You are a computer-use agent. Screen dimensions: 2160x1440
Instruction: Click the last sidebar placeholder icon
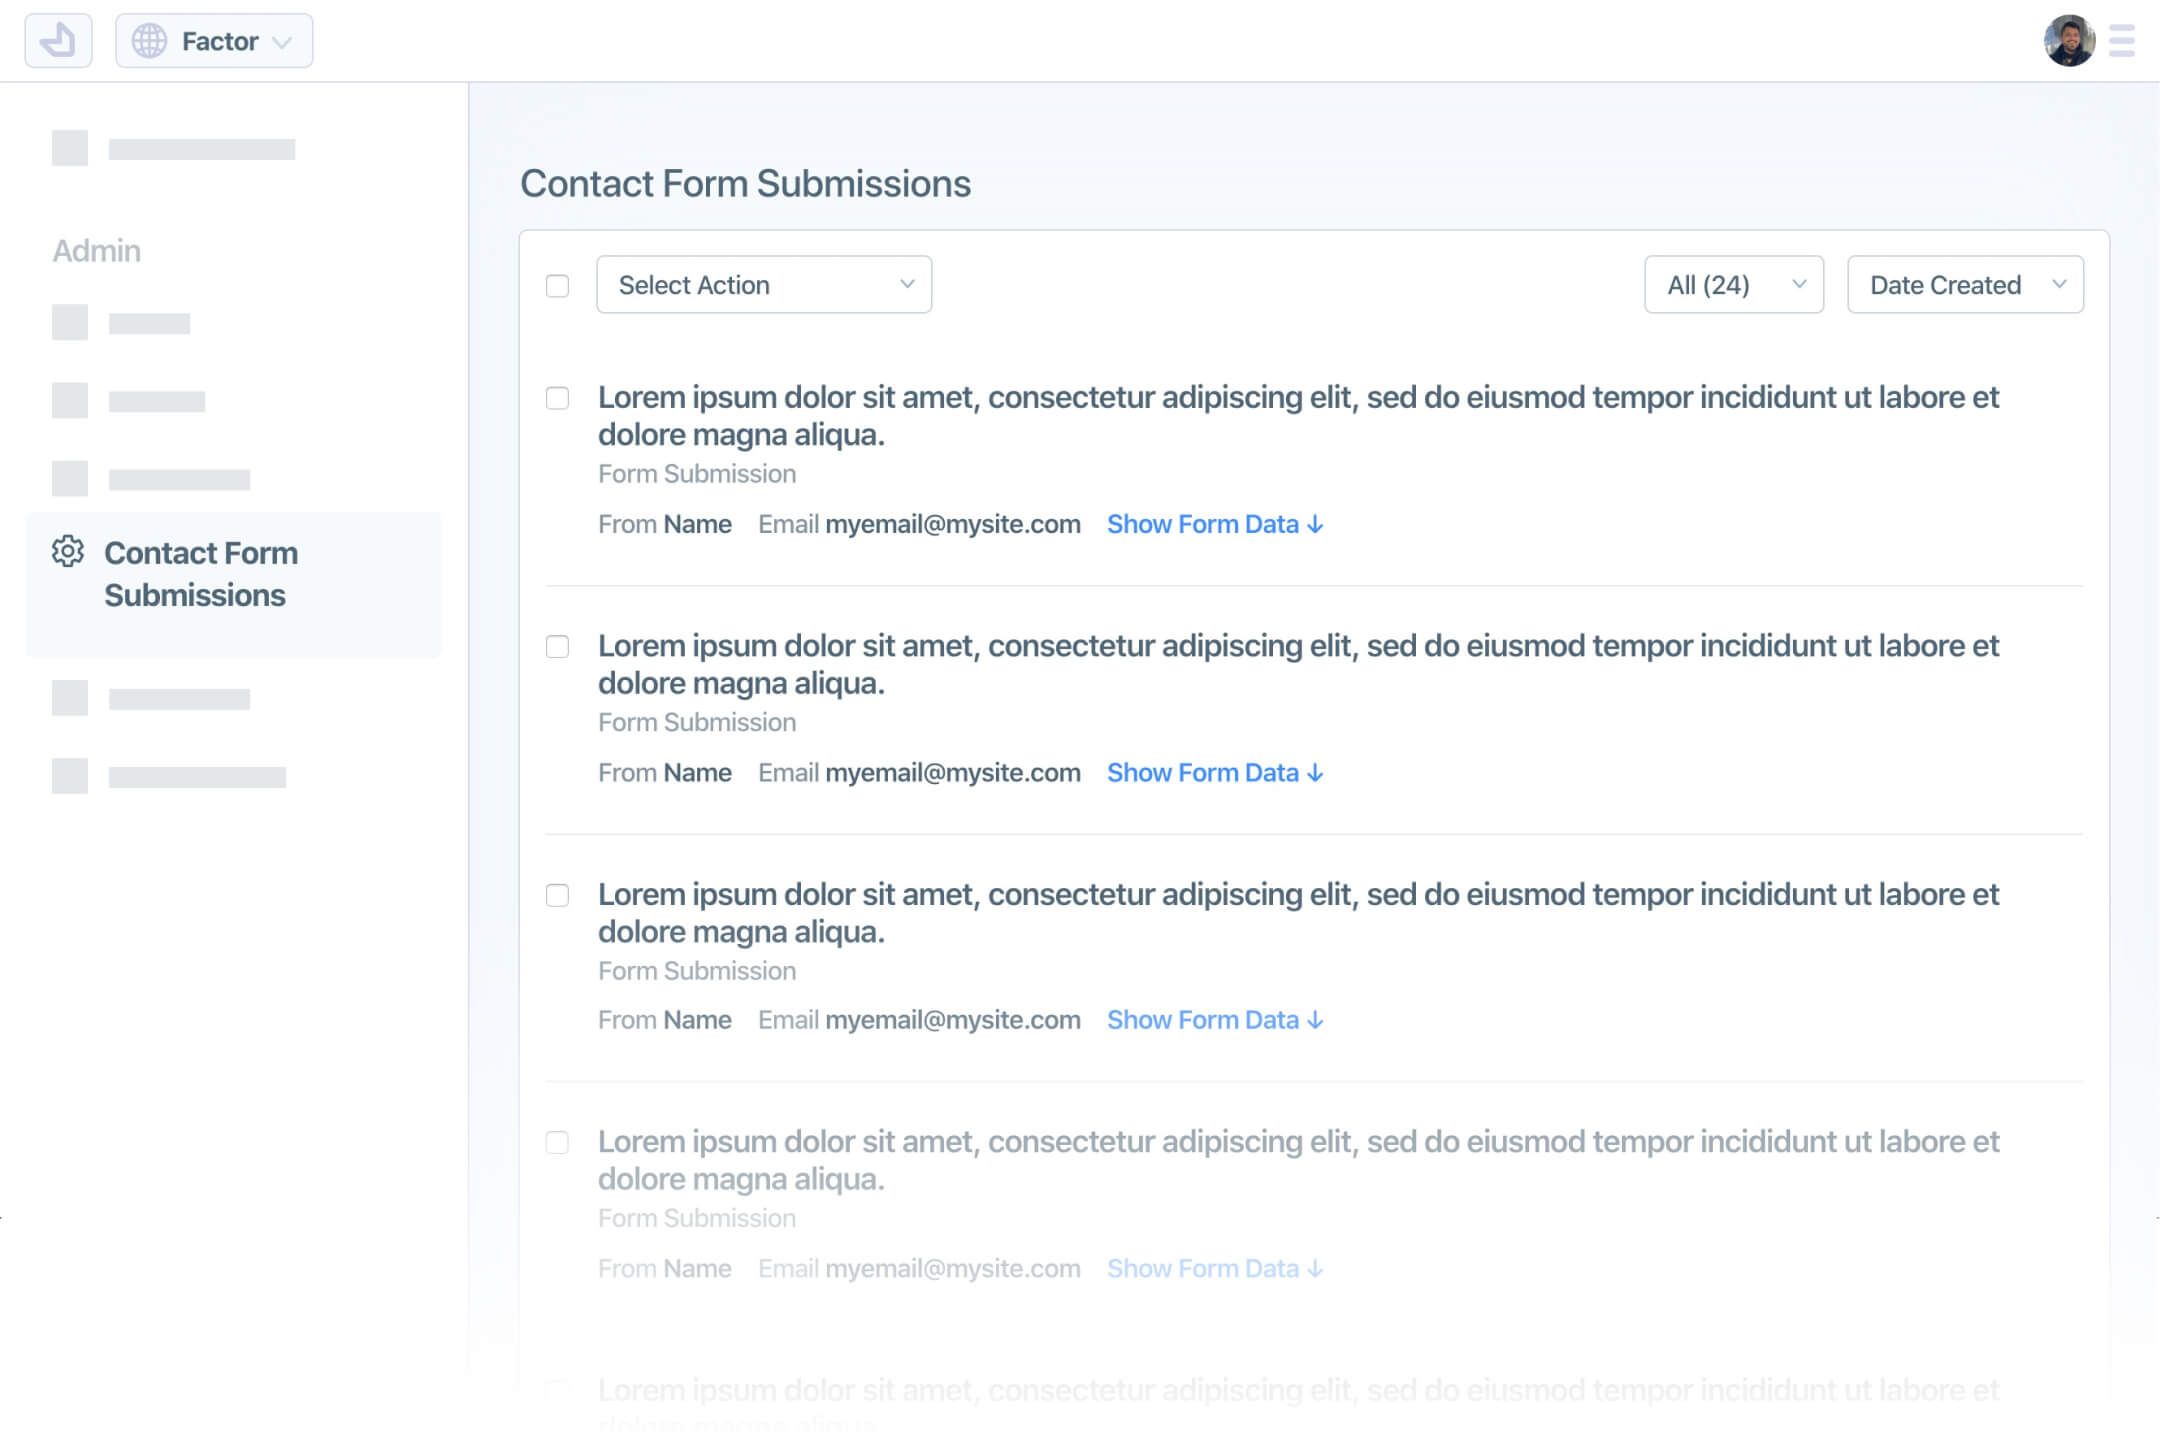click(70, 776)
